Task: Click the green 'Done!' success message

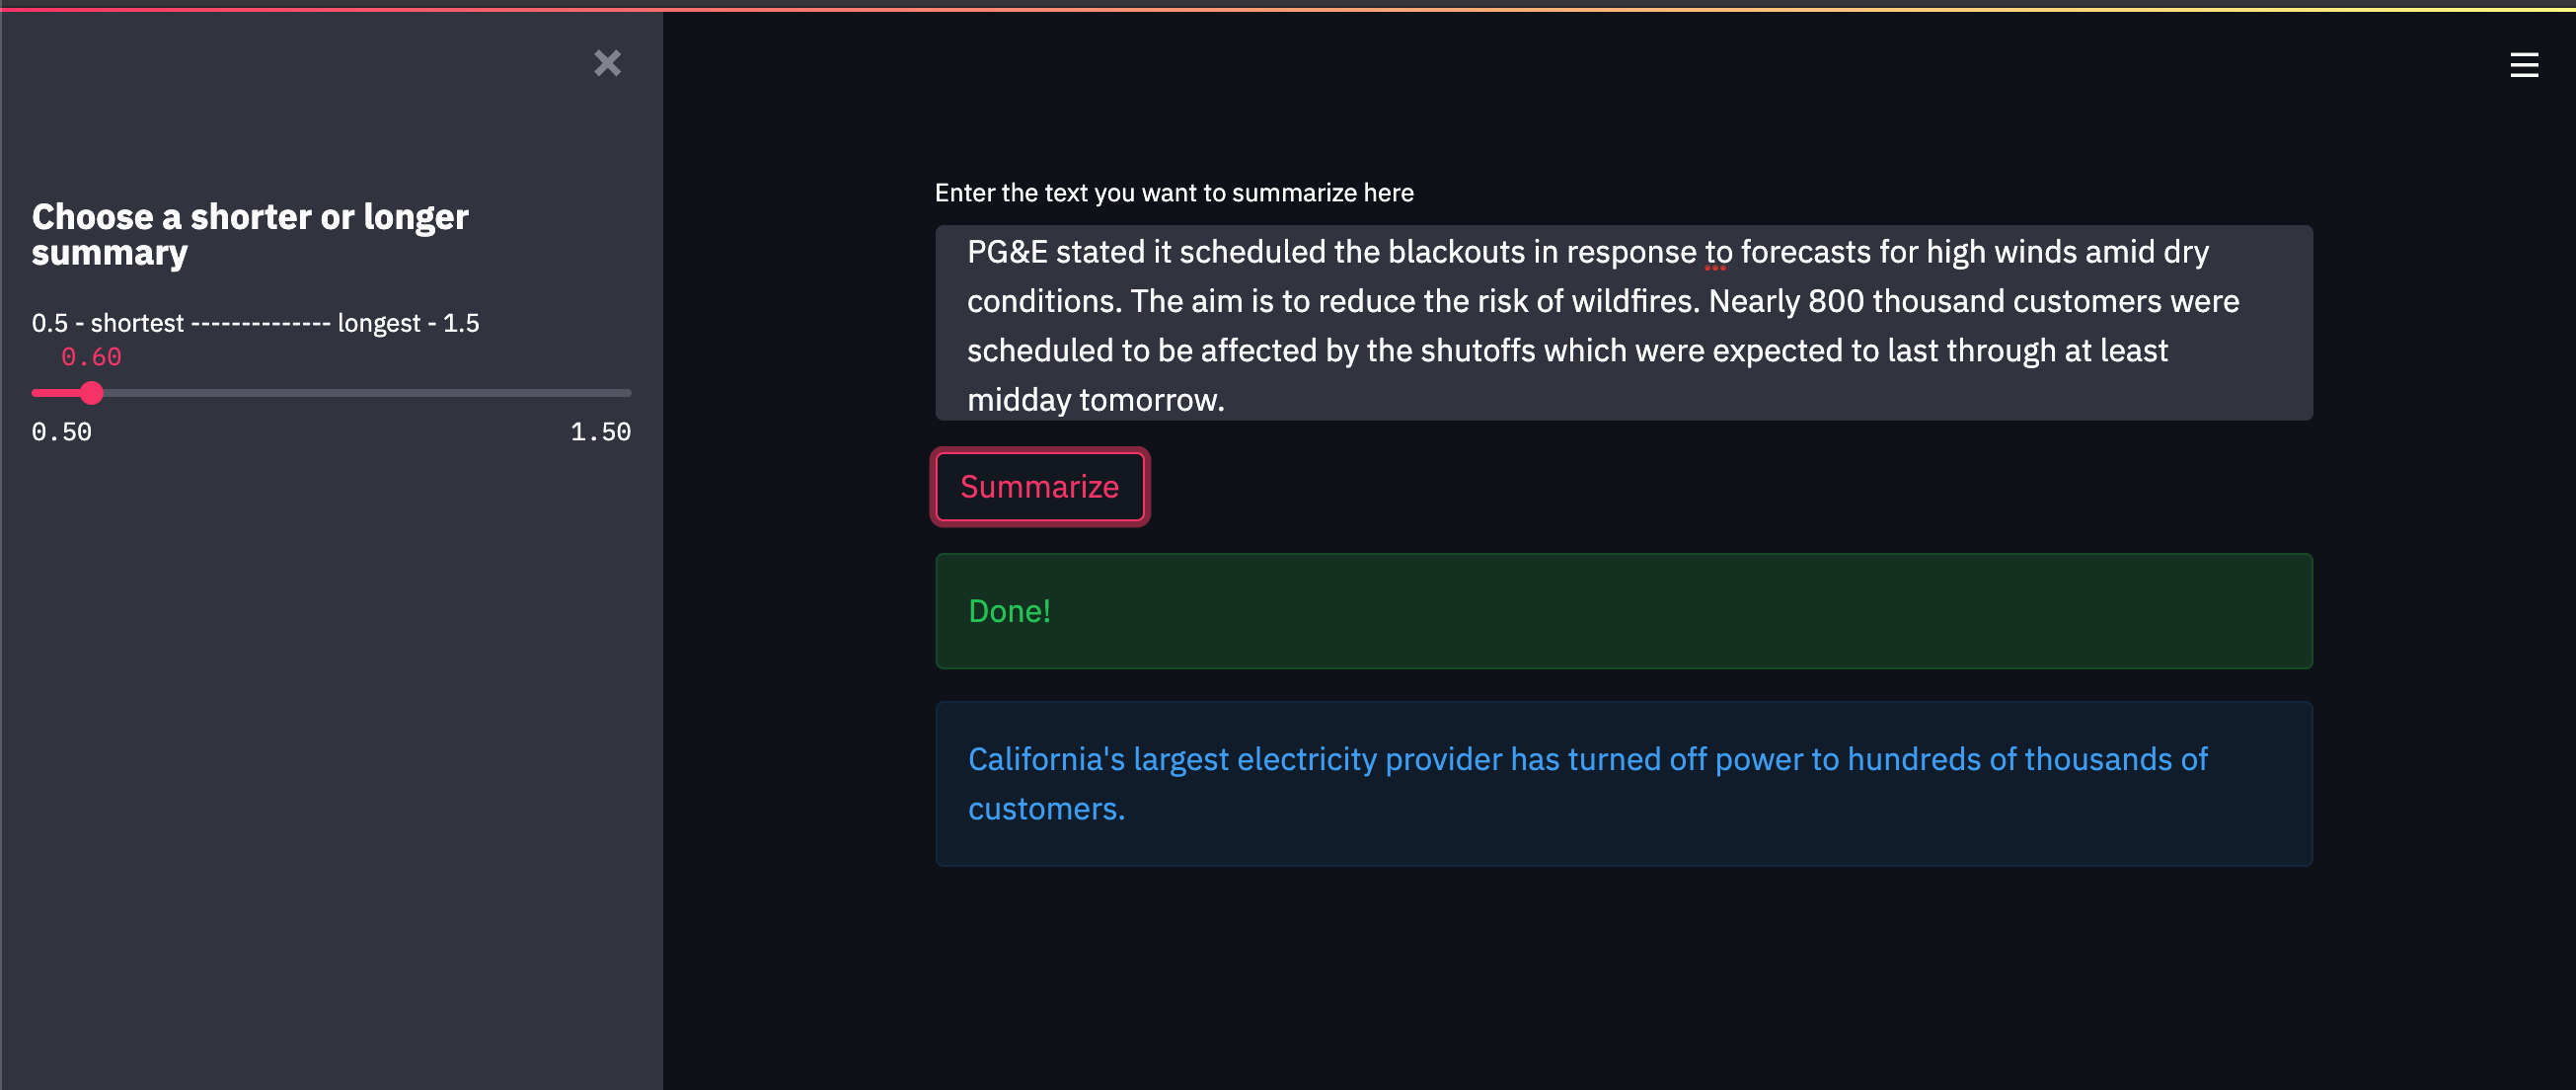Action: [x=1622, y=611]
